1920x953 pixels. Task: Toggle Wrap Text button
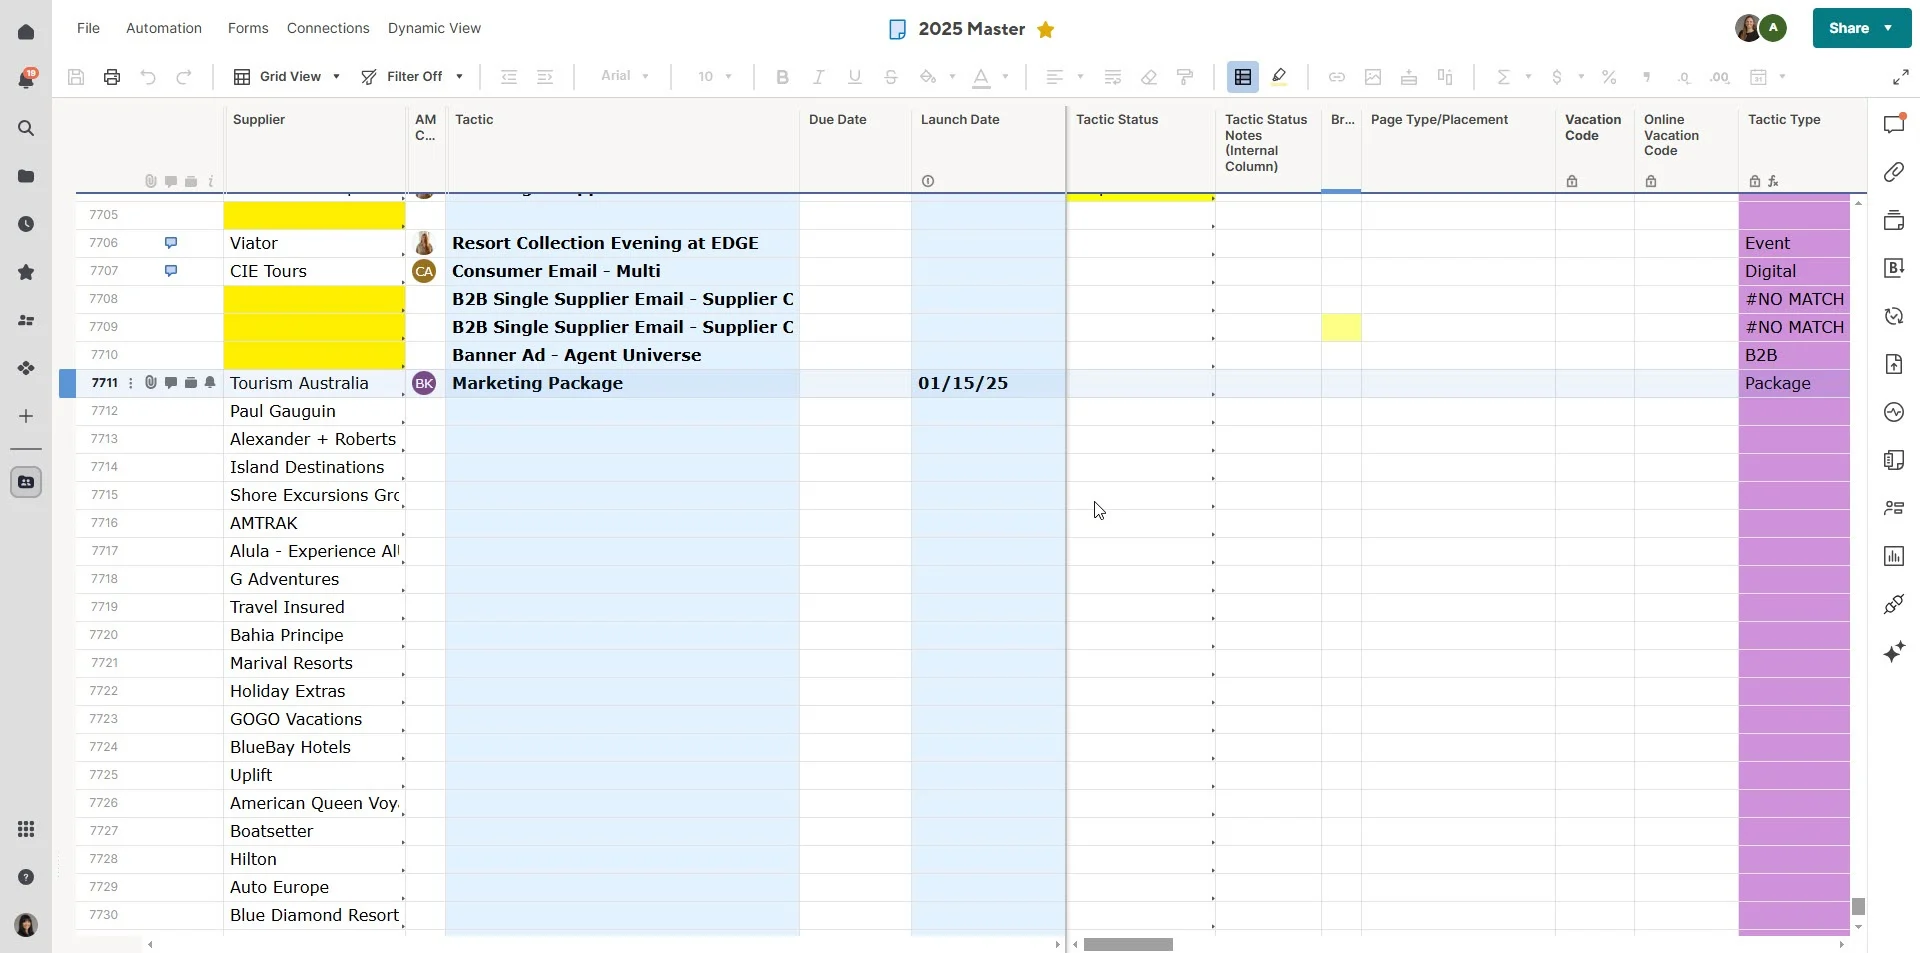(x=1113, y=77)
